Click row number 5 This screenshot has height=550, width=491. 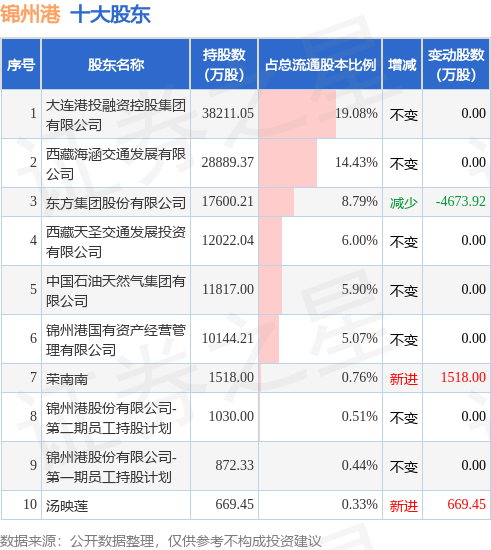click(33, 289)
